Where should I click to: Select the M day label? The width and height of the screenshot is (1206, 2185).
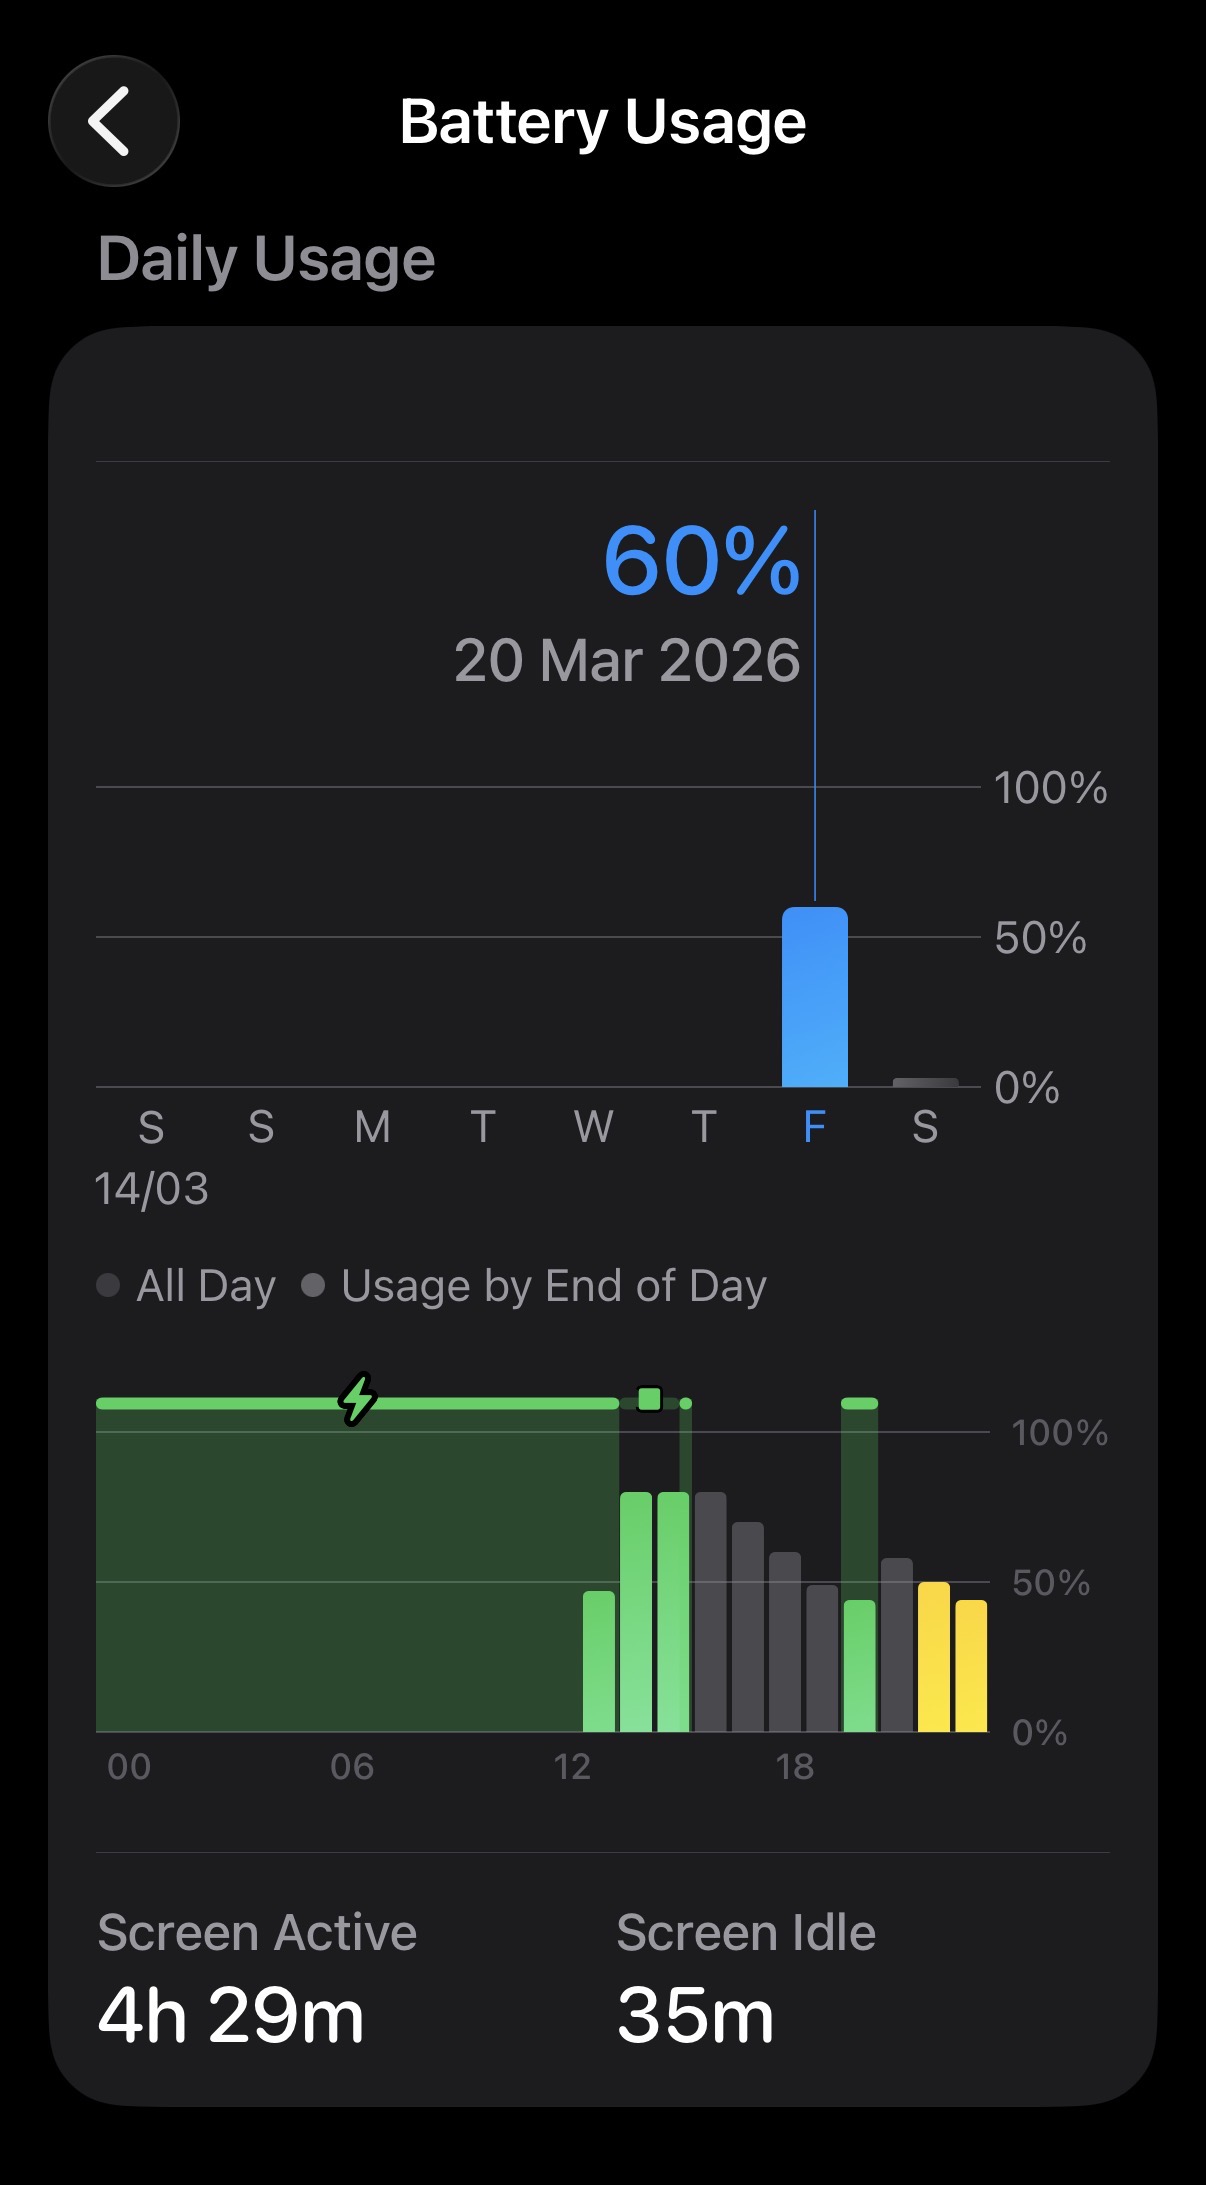click(373, 1127)
